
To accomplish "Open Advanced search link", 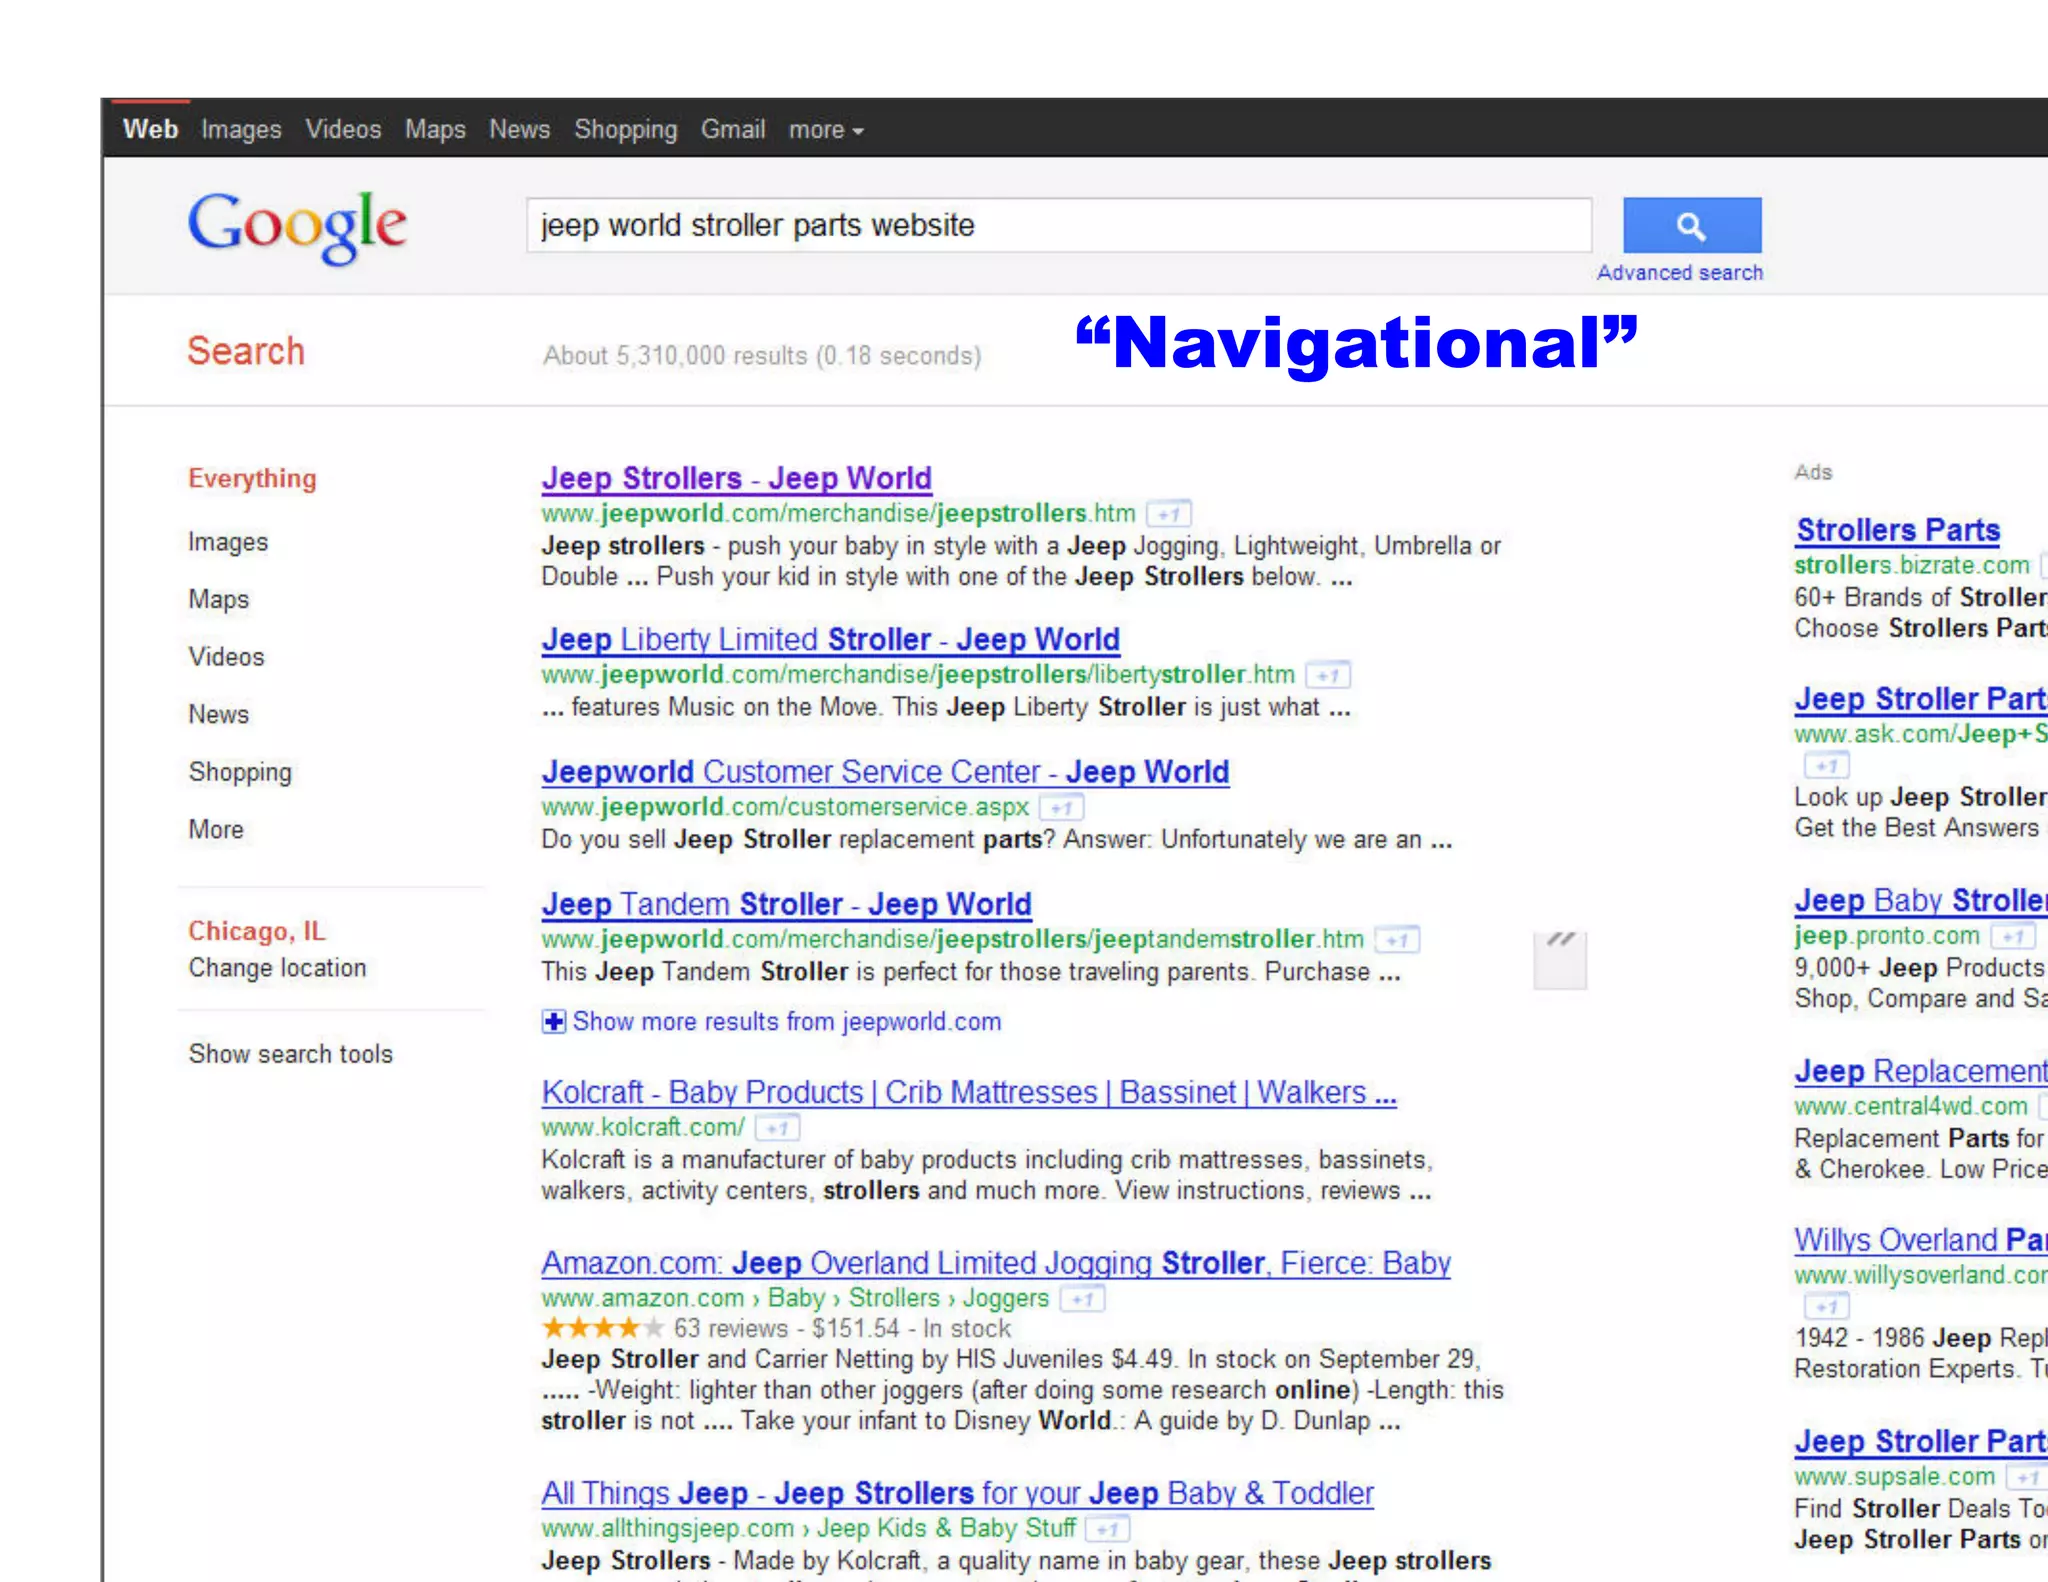I will (x=1680, y=273).
